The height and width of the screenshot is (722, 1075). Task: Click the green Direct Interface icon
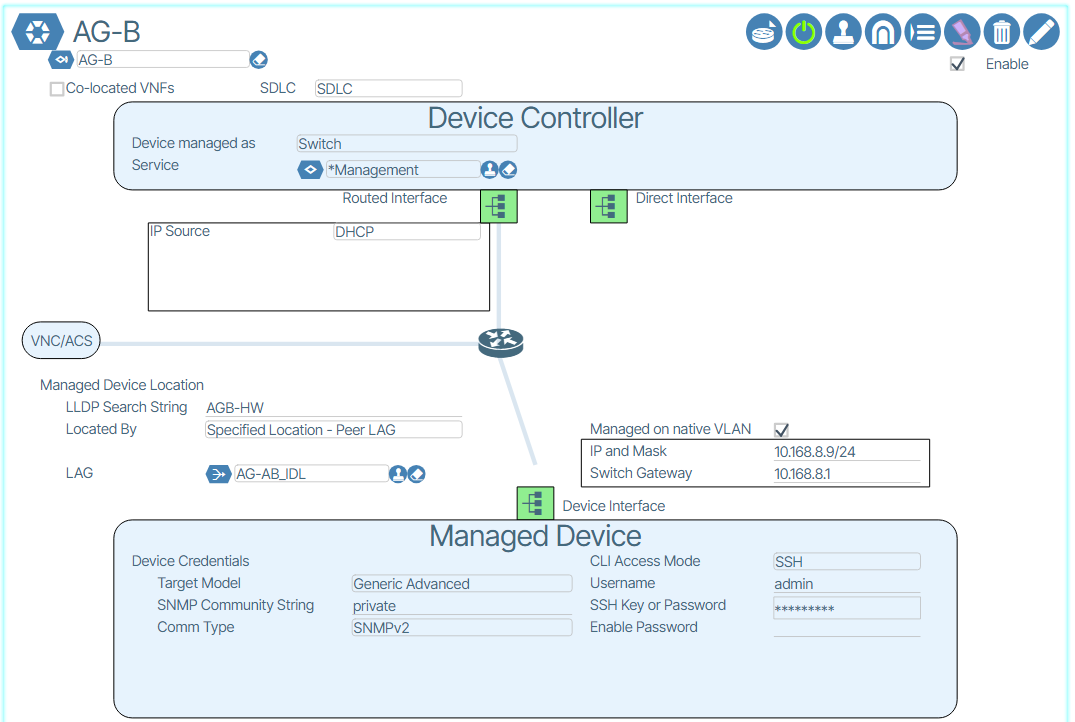[608, 206]
